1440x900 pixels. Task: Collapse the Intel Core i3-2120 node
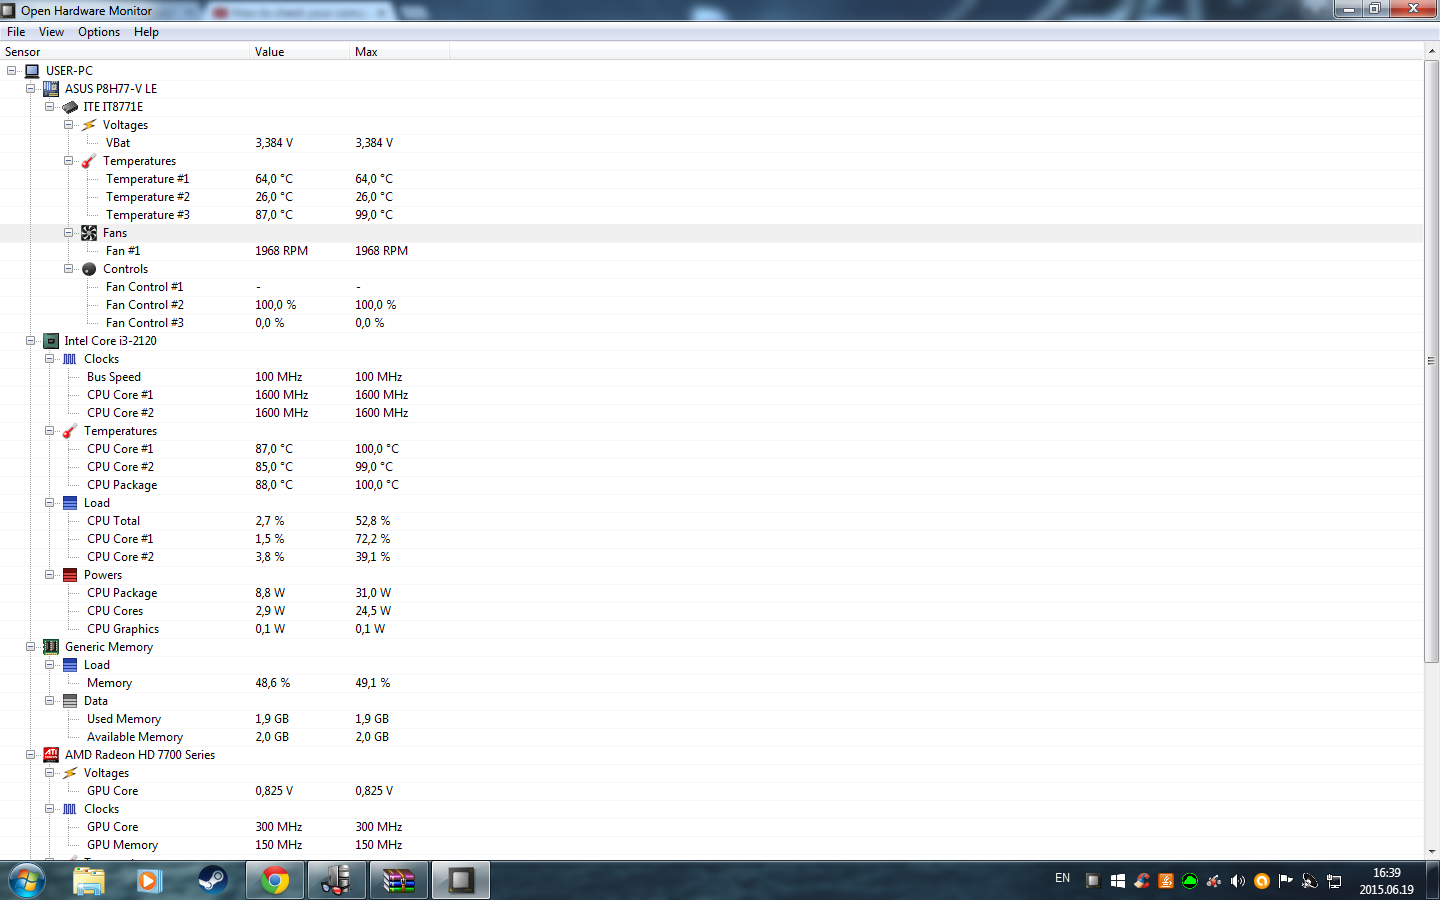point(31,341)
